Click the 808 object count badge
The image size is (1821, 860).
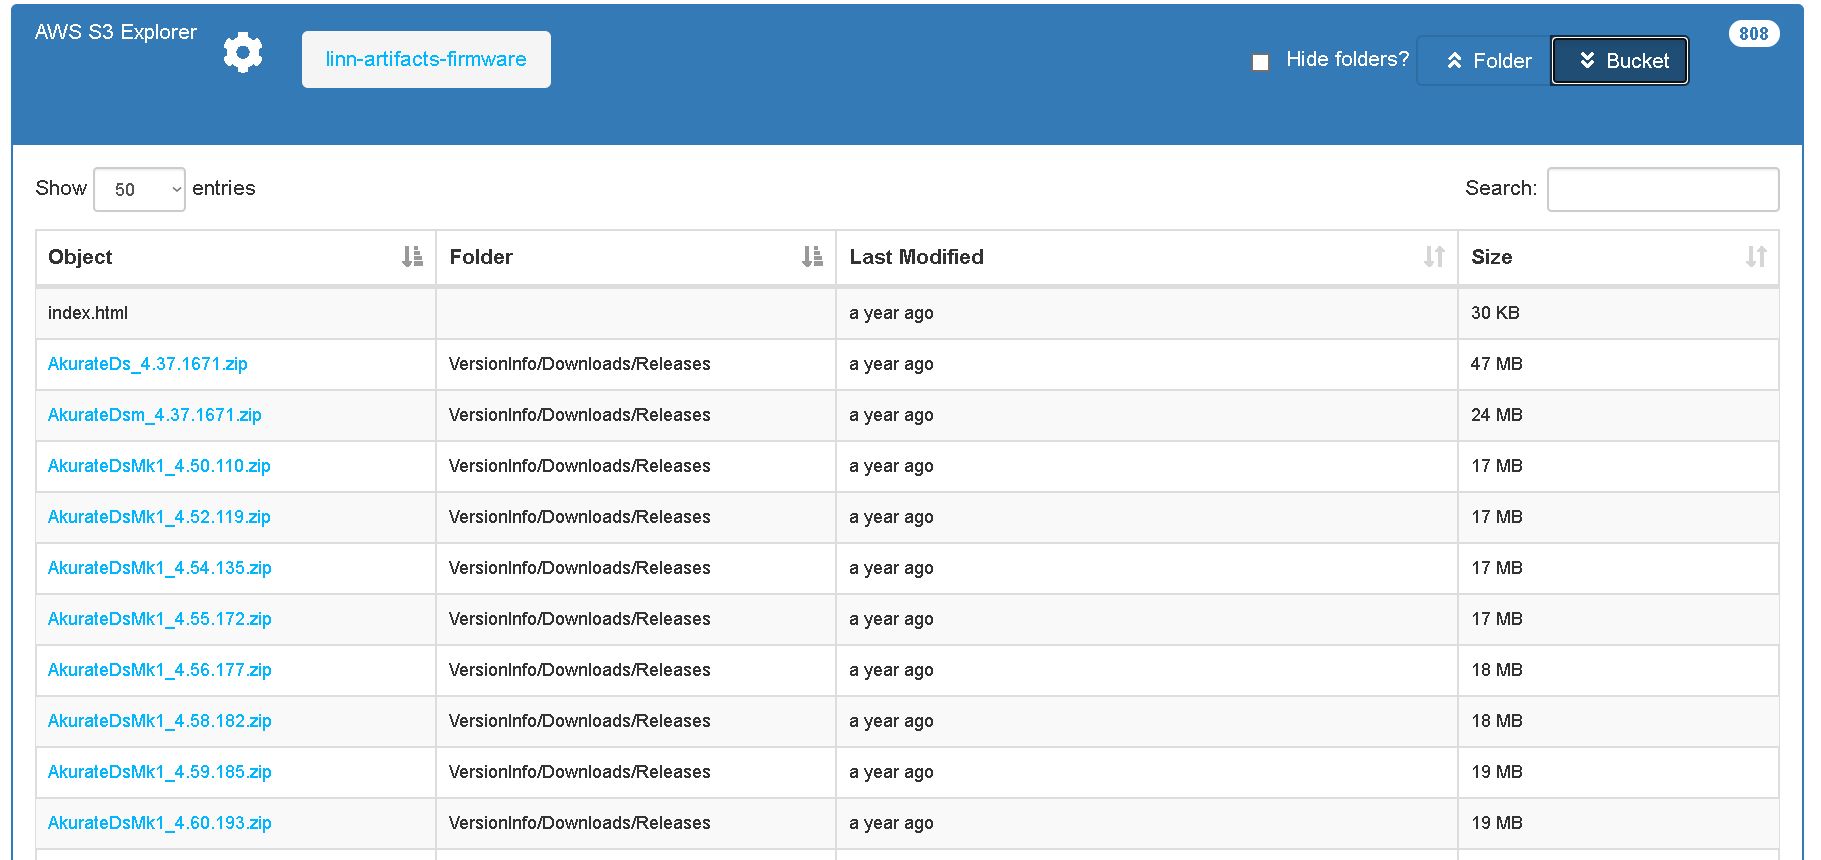click(1753, 34)
